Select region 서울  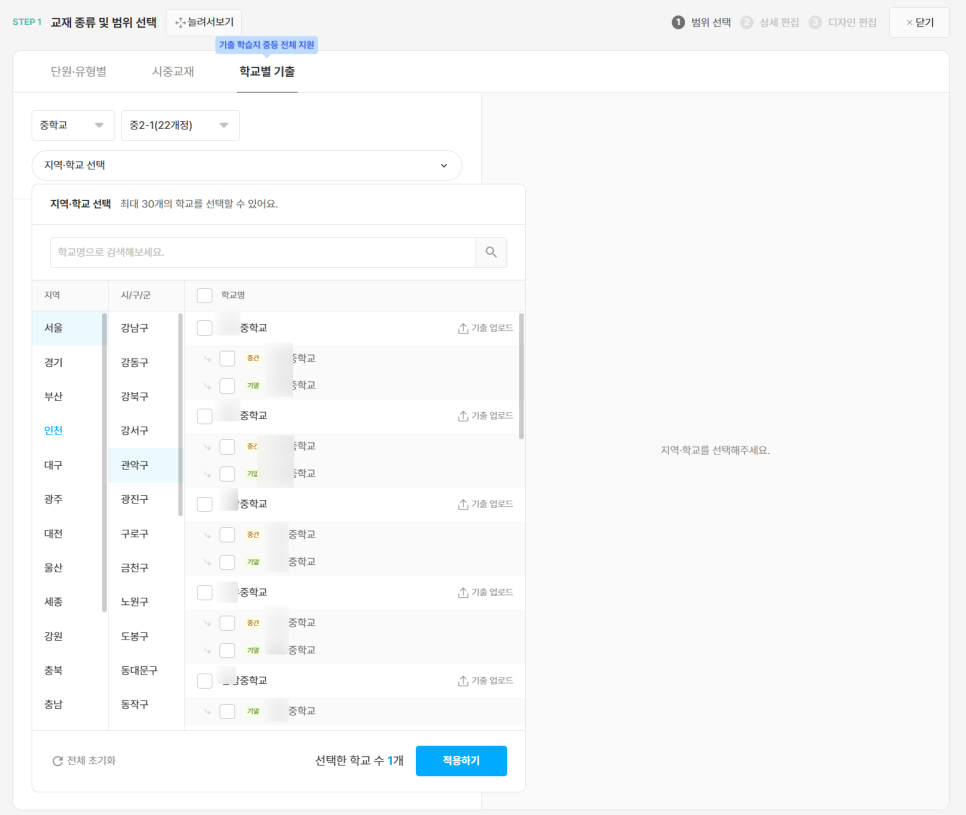(67, 328)
